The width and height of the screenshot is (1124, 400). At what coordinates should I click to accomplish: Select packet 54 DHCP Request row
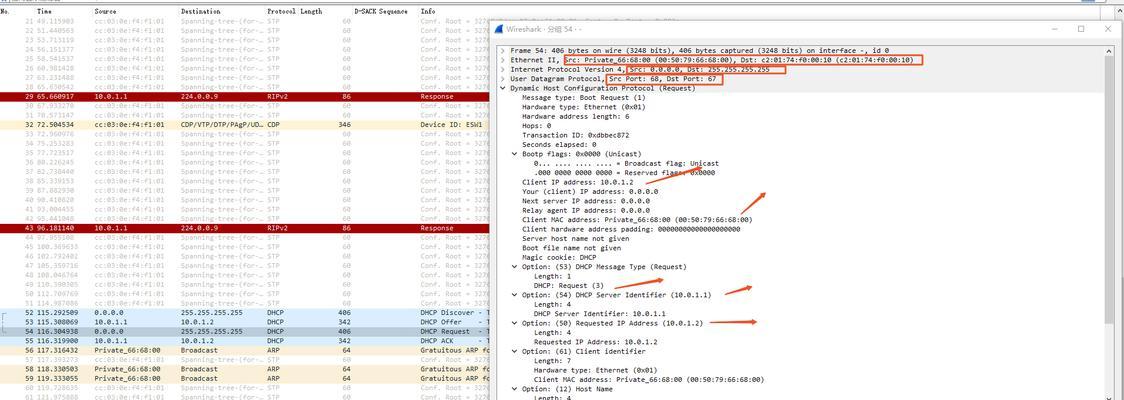245,332
